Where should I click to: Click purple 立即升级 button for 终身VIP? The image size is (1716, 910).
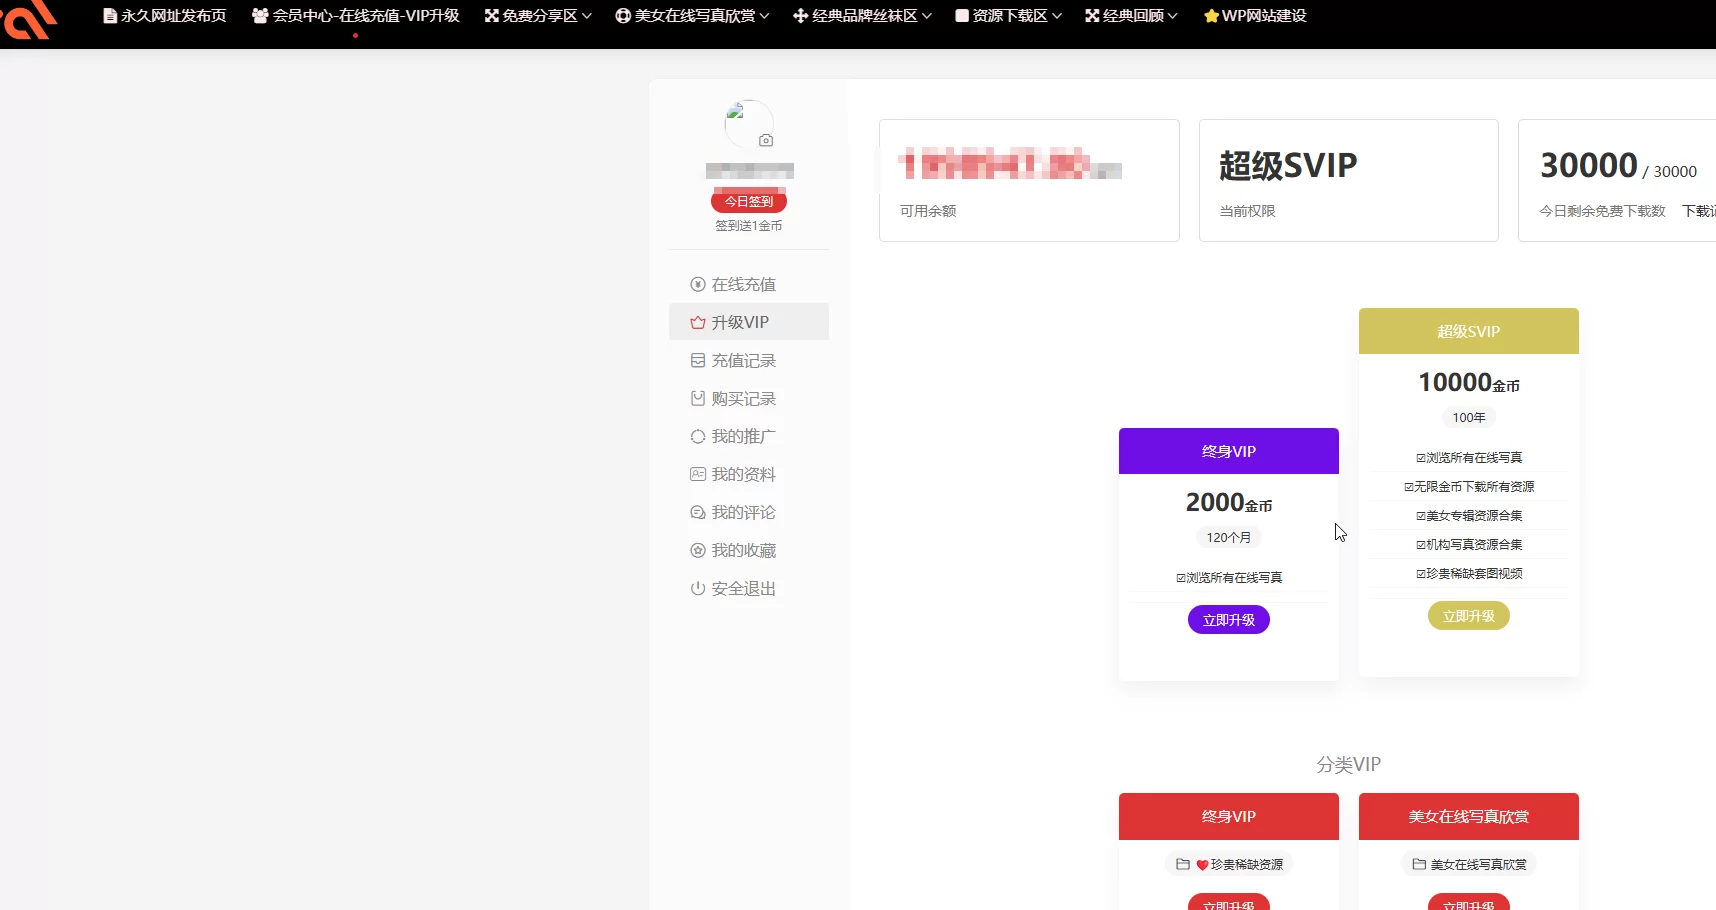coord(1229,620)
